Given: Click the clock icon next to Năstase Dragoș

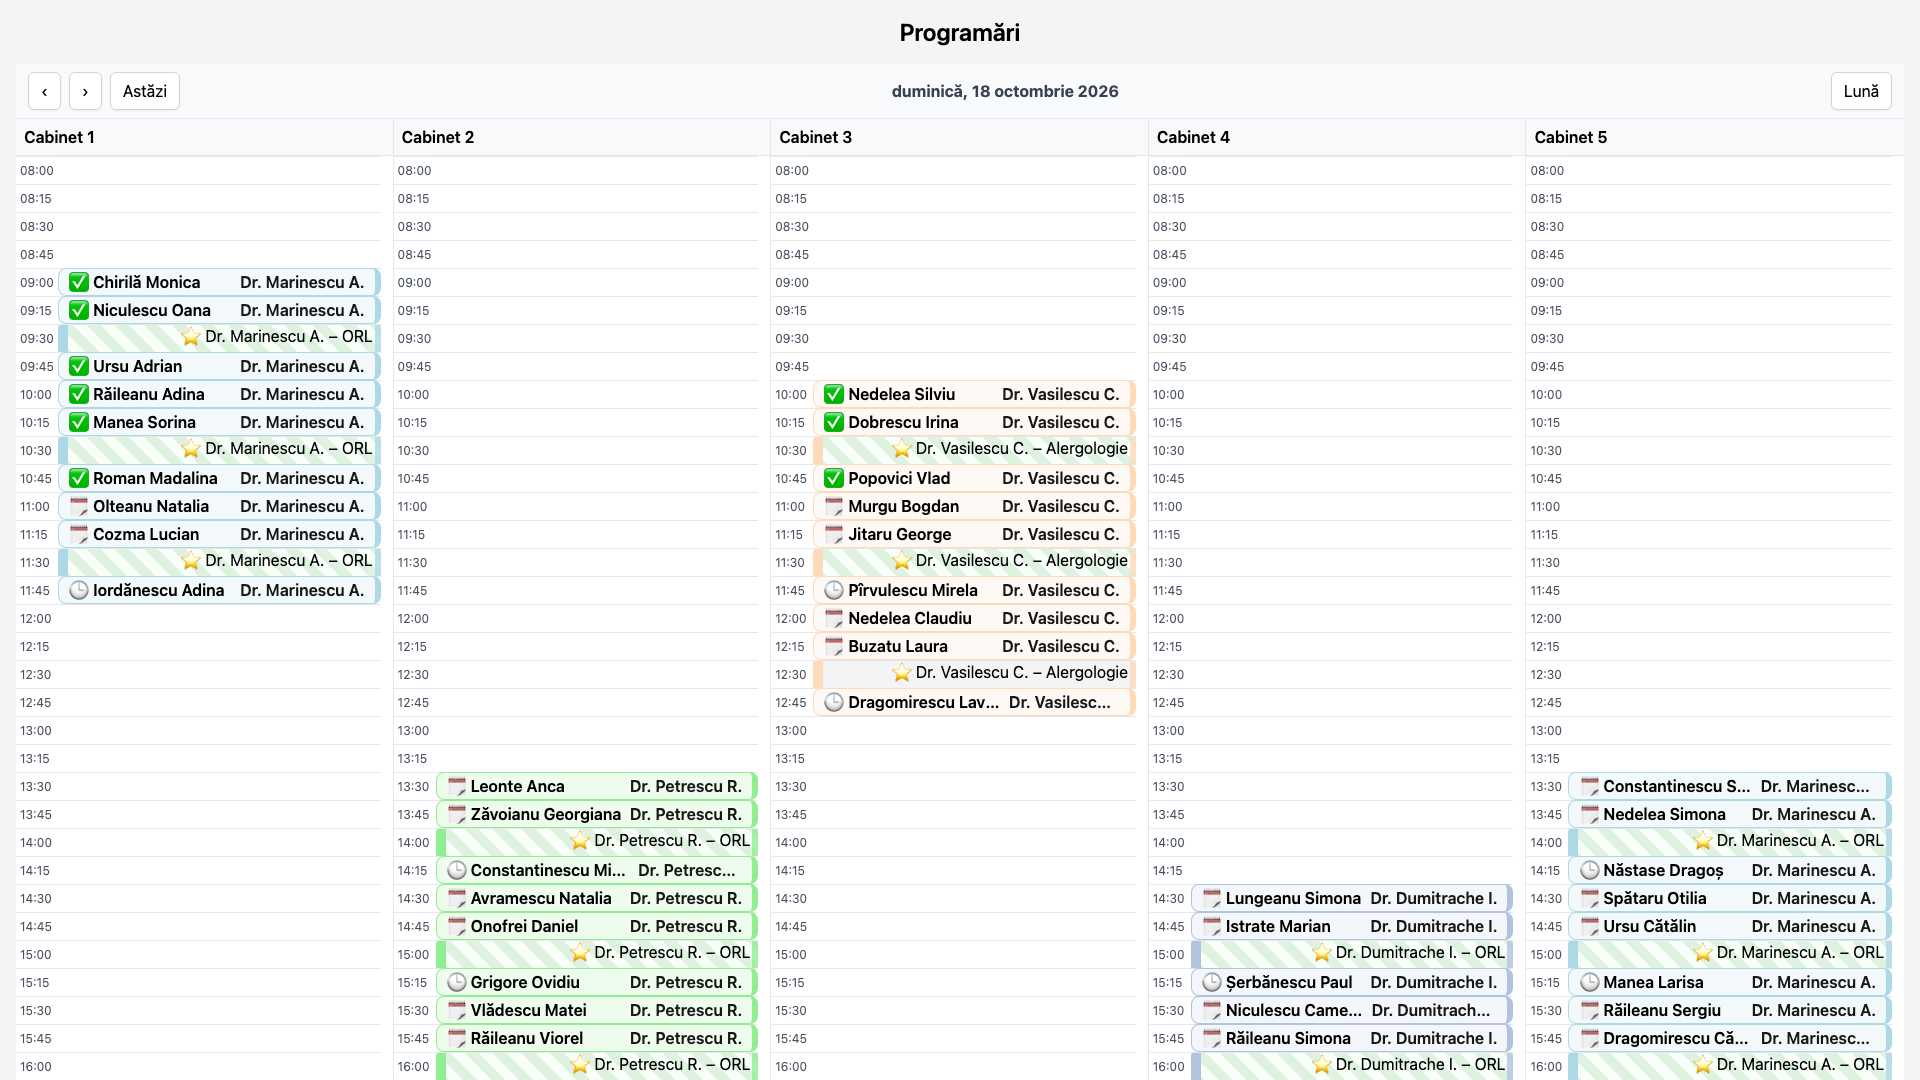Looking at the screenshot, I should click(x=1590, y=870).
